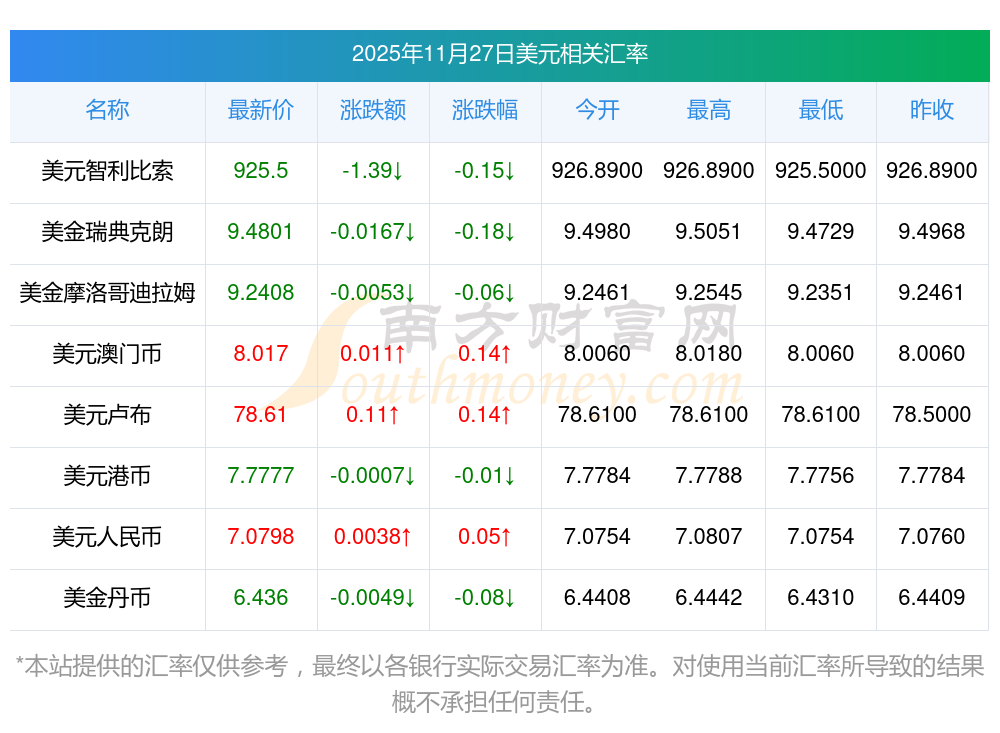Screen dimensions: 1000x733
Task: Select highest value 8.0180
Action: tap(709, 353)
